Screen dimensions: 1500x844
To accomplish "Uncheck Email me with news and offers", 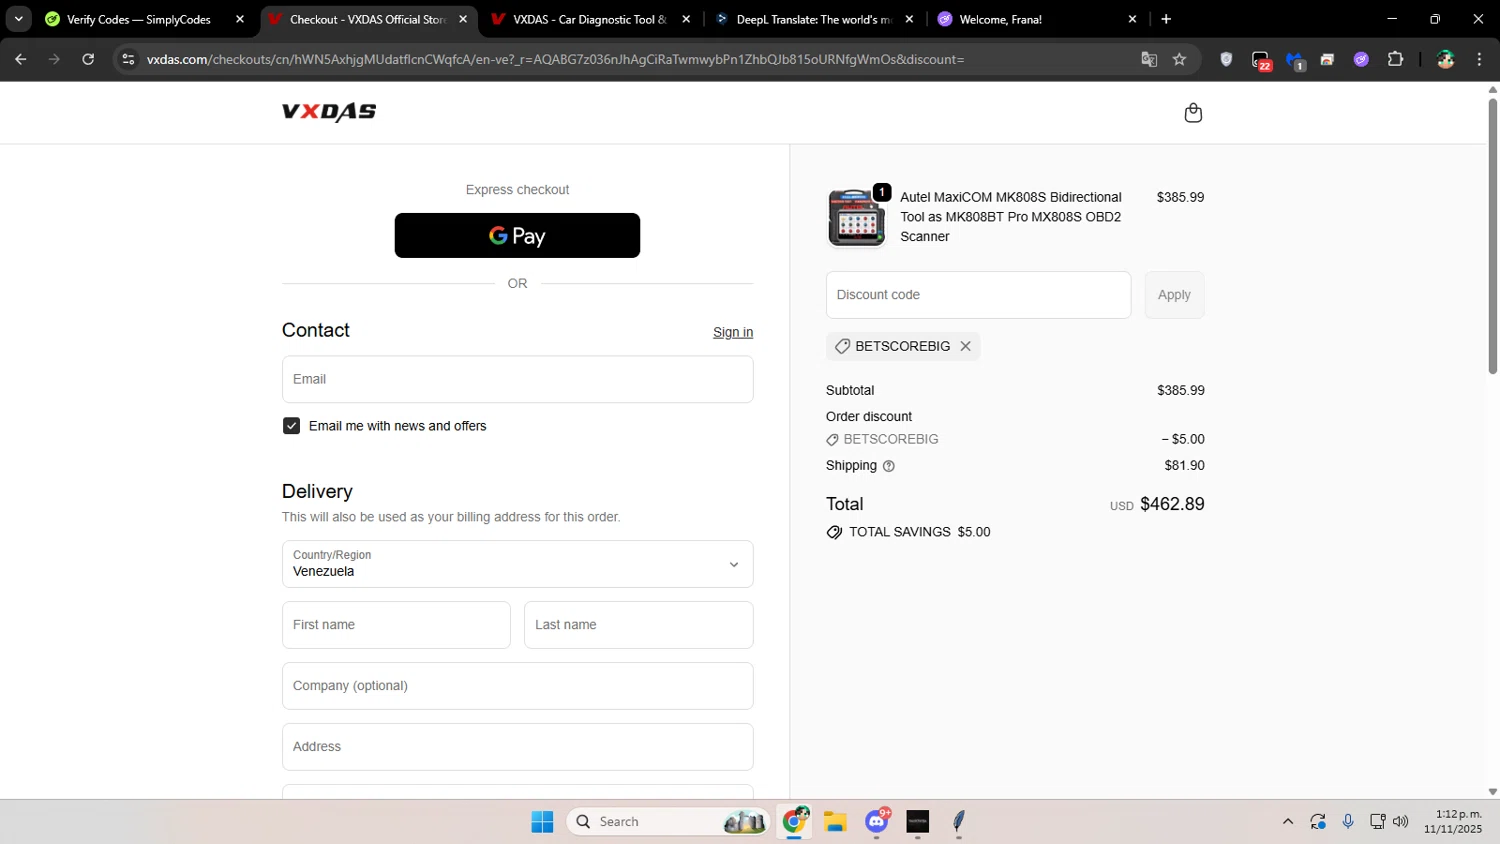I will click(291, 426).
